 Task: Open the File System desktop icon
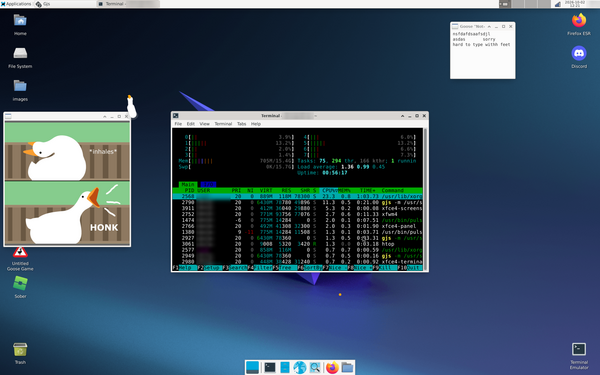click(x=20, y=57)
